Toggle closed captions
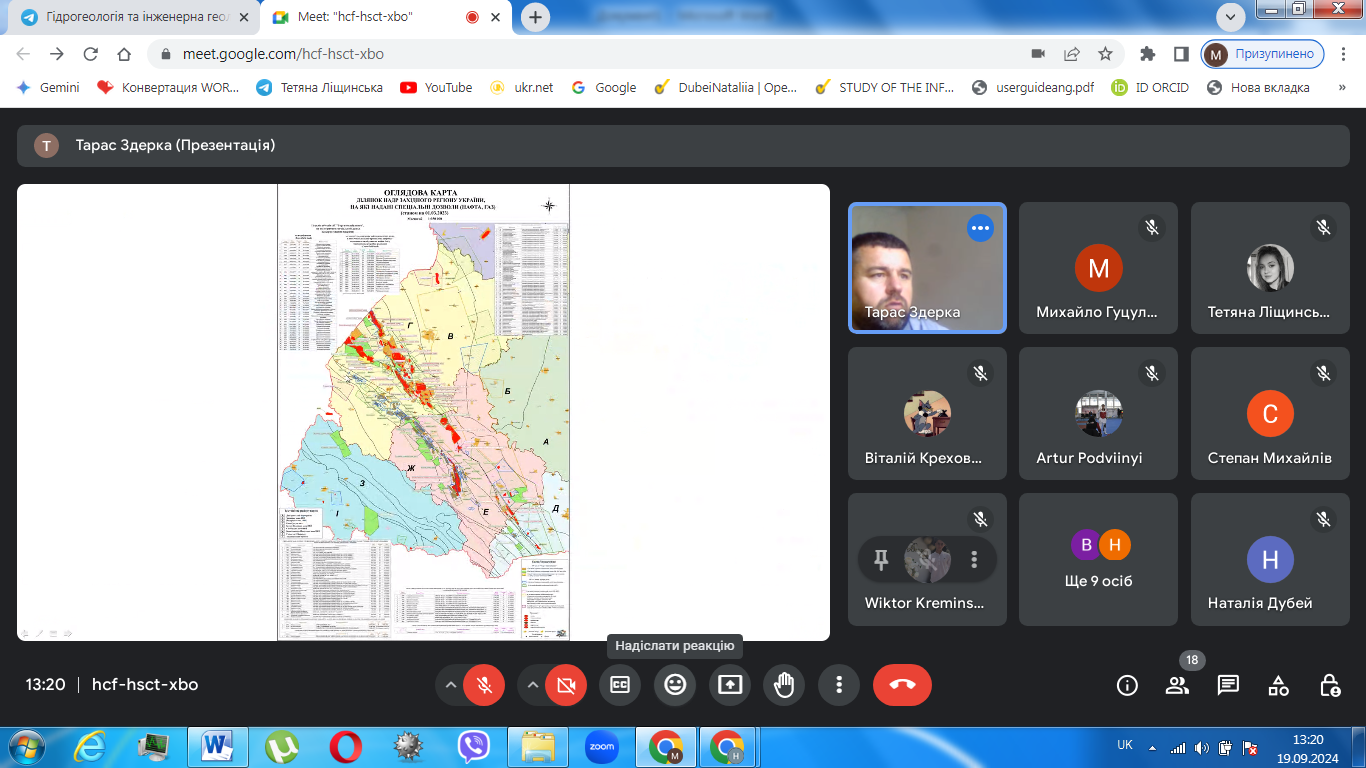1366x768 pixels. (x=620, y=685)
